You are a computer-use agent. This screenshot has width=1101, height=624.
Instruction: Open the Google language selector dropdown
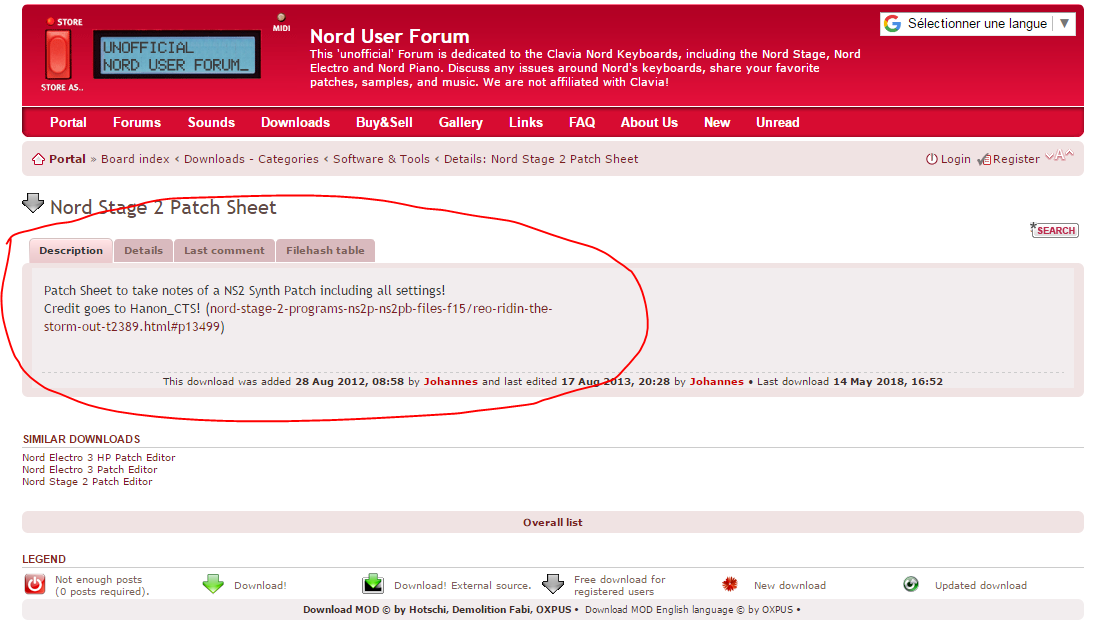click(977, 24)
